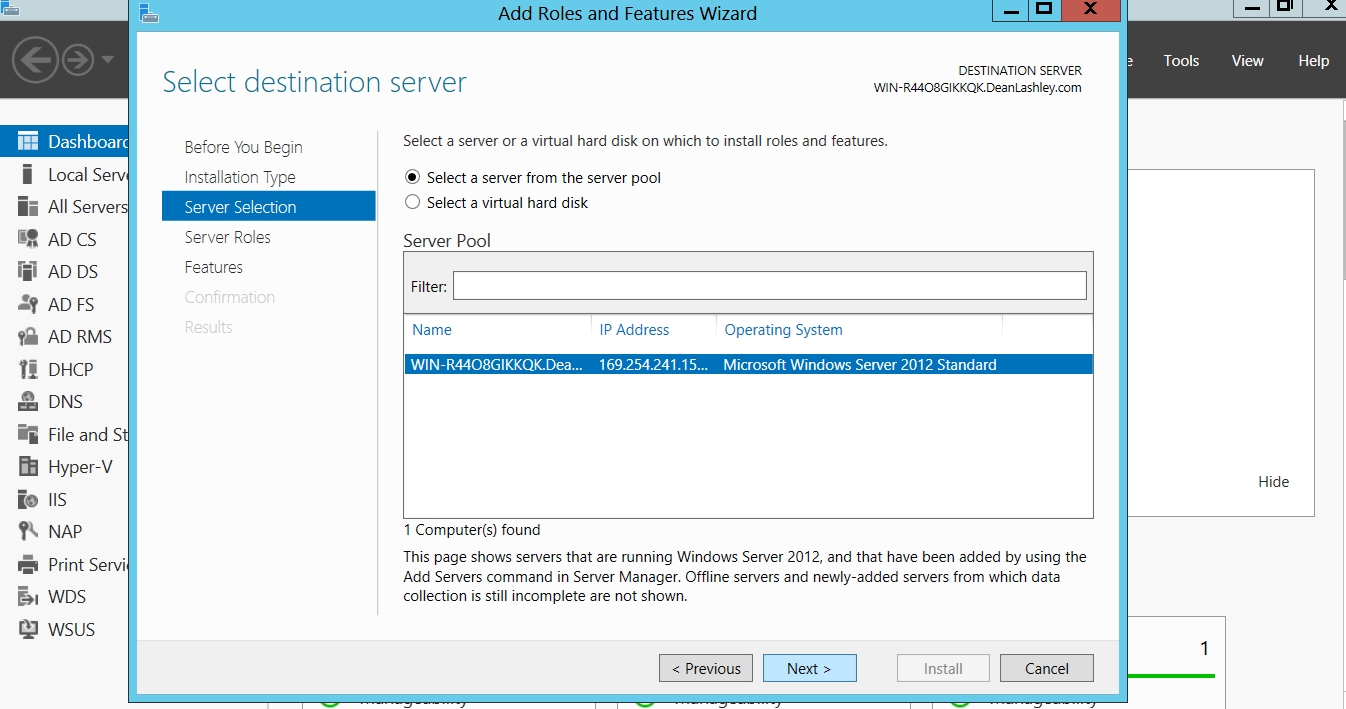Select the AD DS sidebar icon

click(28, 271)
